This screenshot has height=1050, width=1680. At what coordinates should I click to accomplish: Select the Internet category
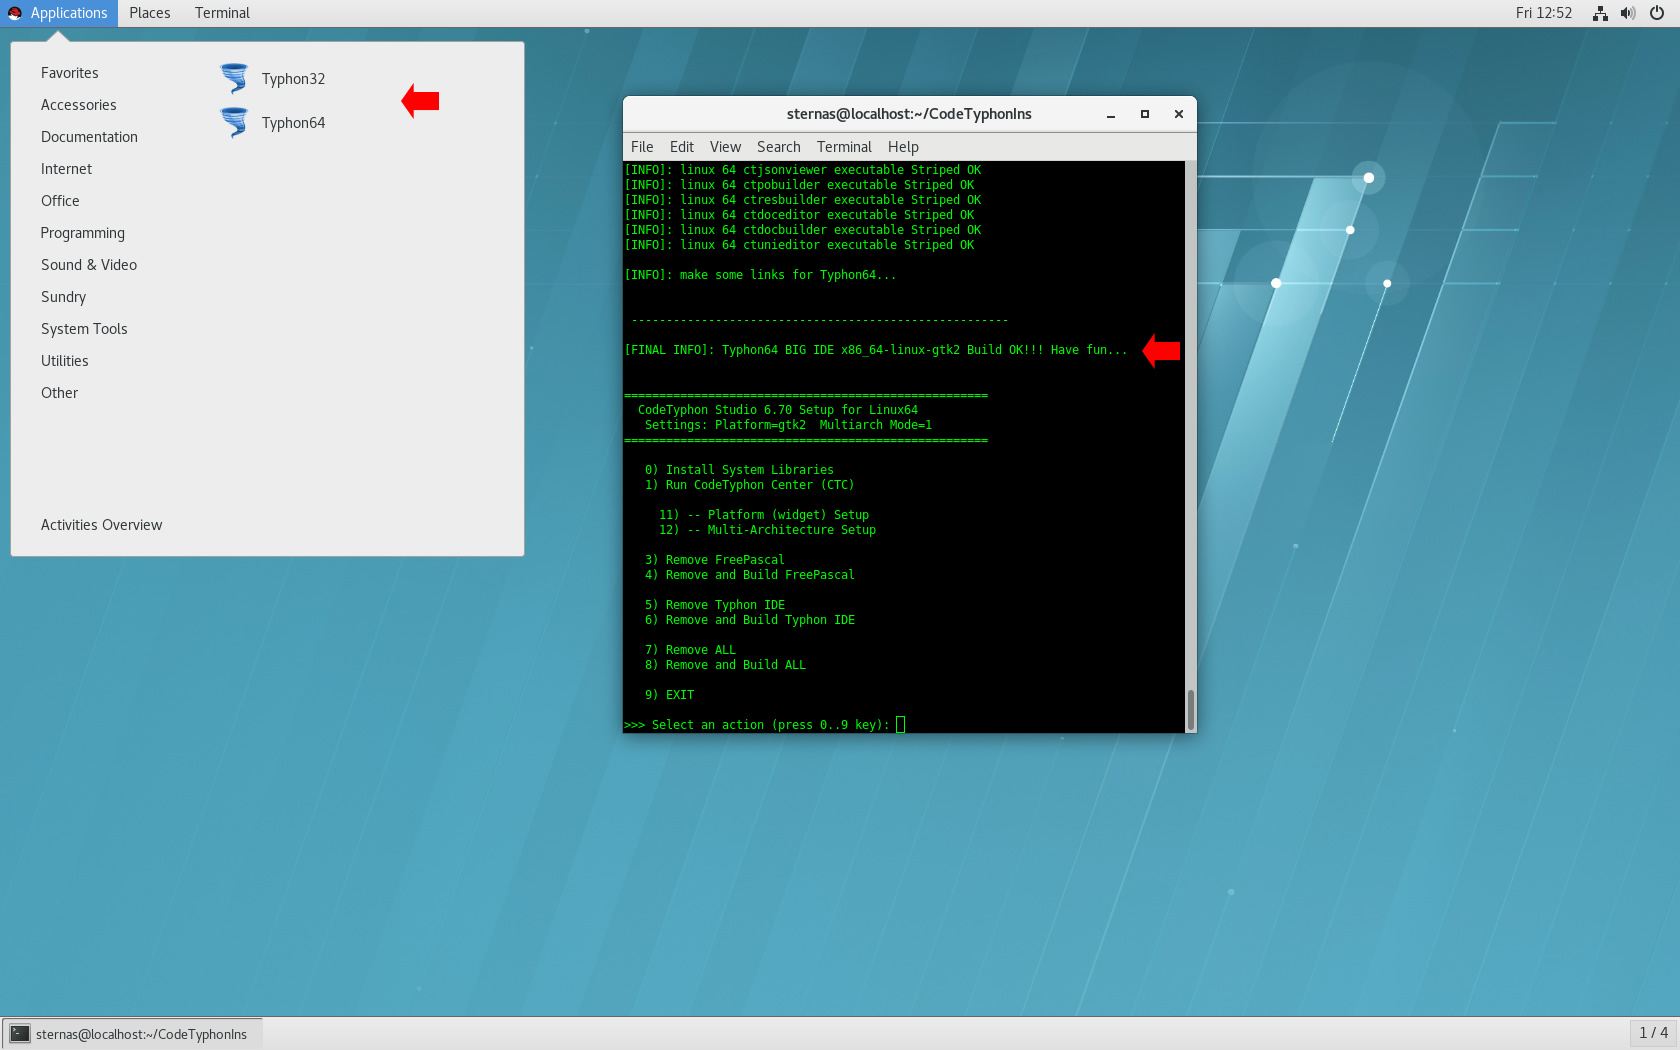coord(66,169)
